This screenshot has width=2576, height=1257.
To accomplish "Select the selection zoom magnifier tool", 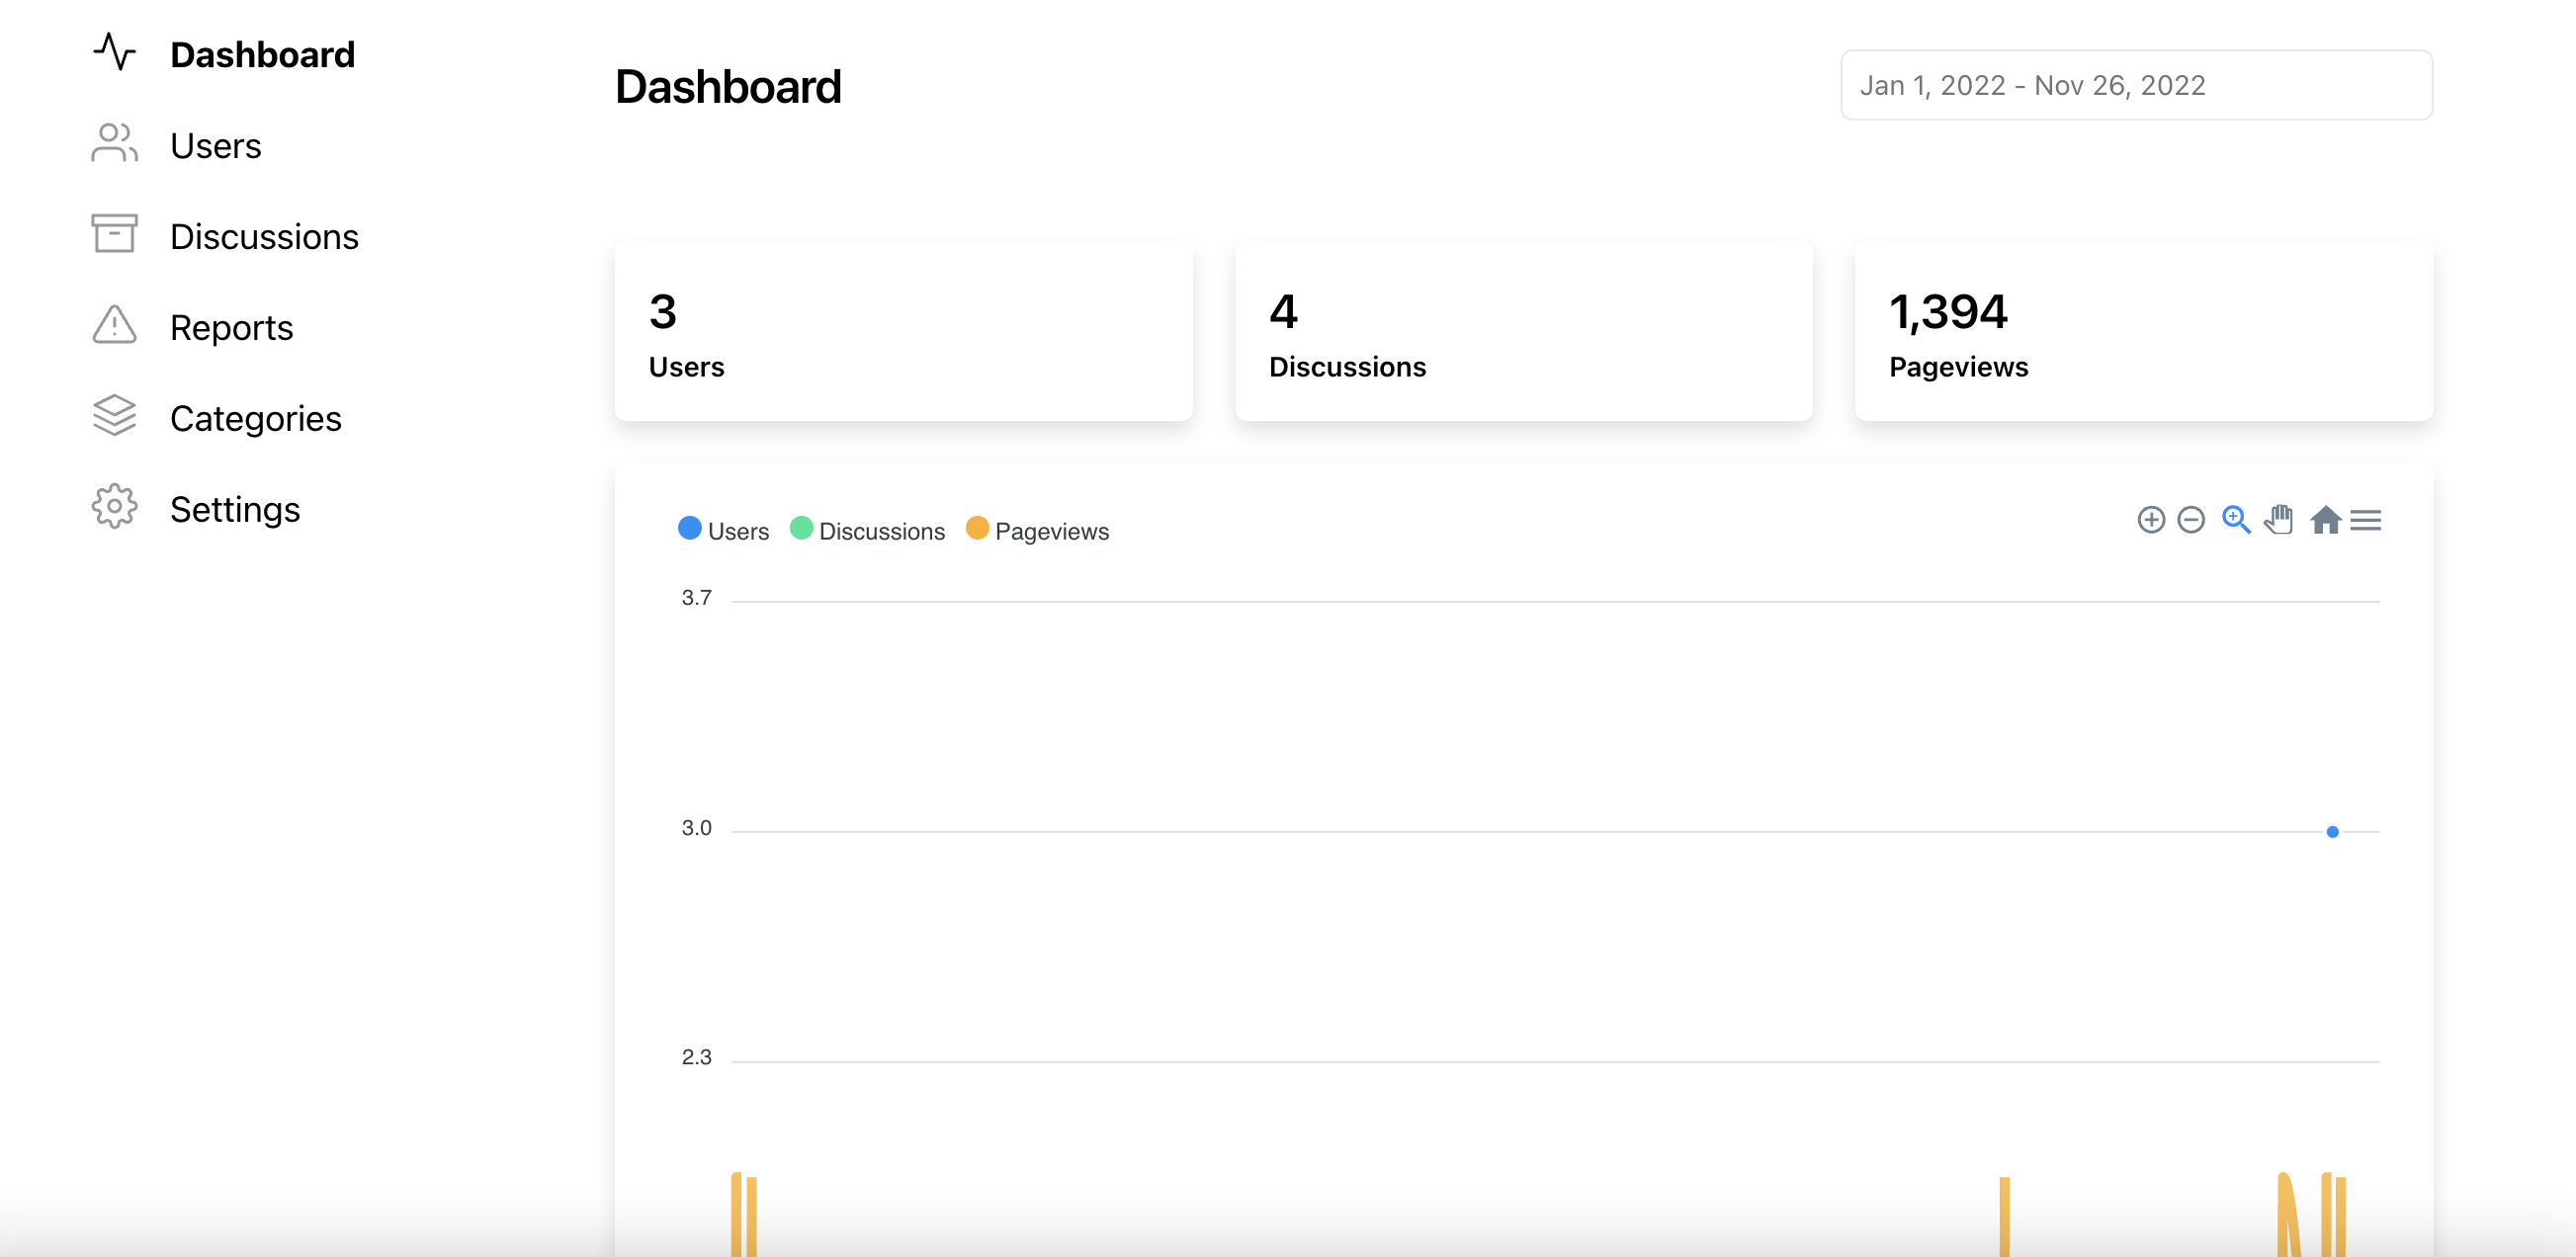I will 2235,520.
